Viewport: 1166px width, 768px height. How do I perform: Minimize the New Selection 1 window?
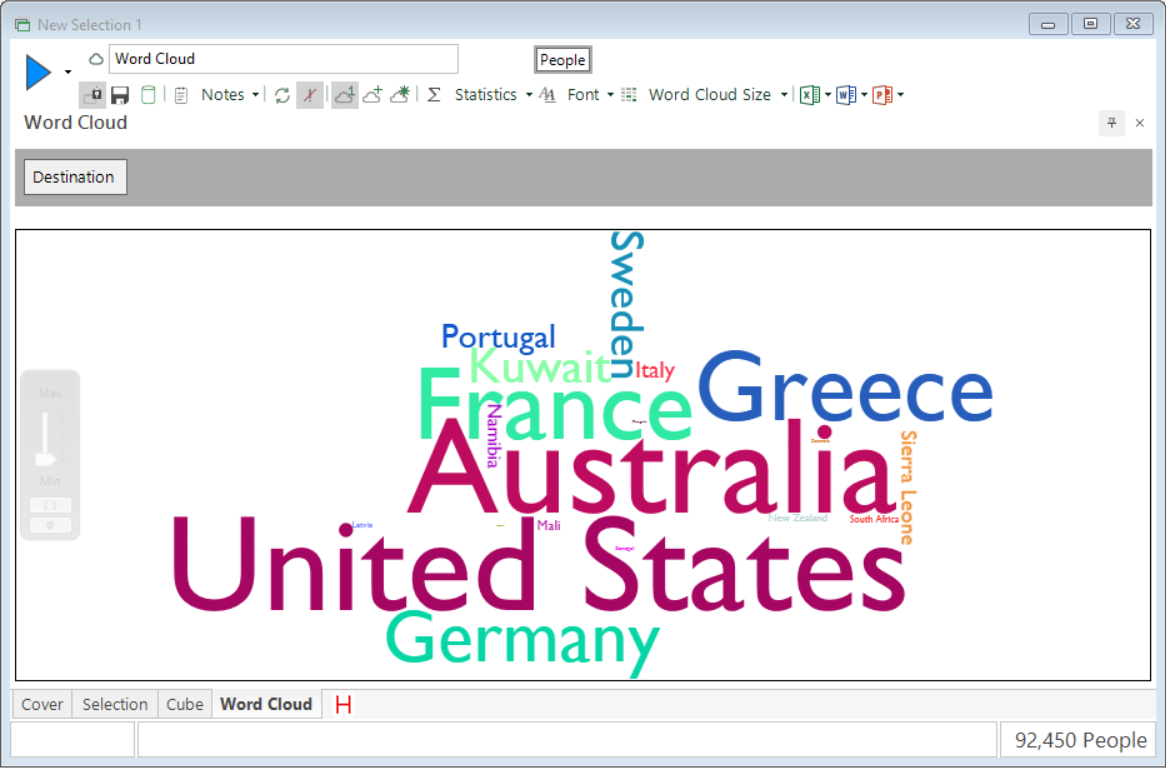(1049, 25)
